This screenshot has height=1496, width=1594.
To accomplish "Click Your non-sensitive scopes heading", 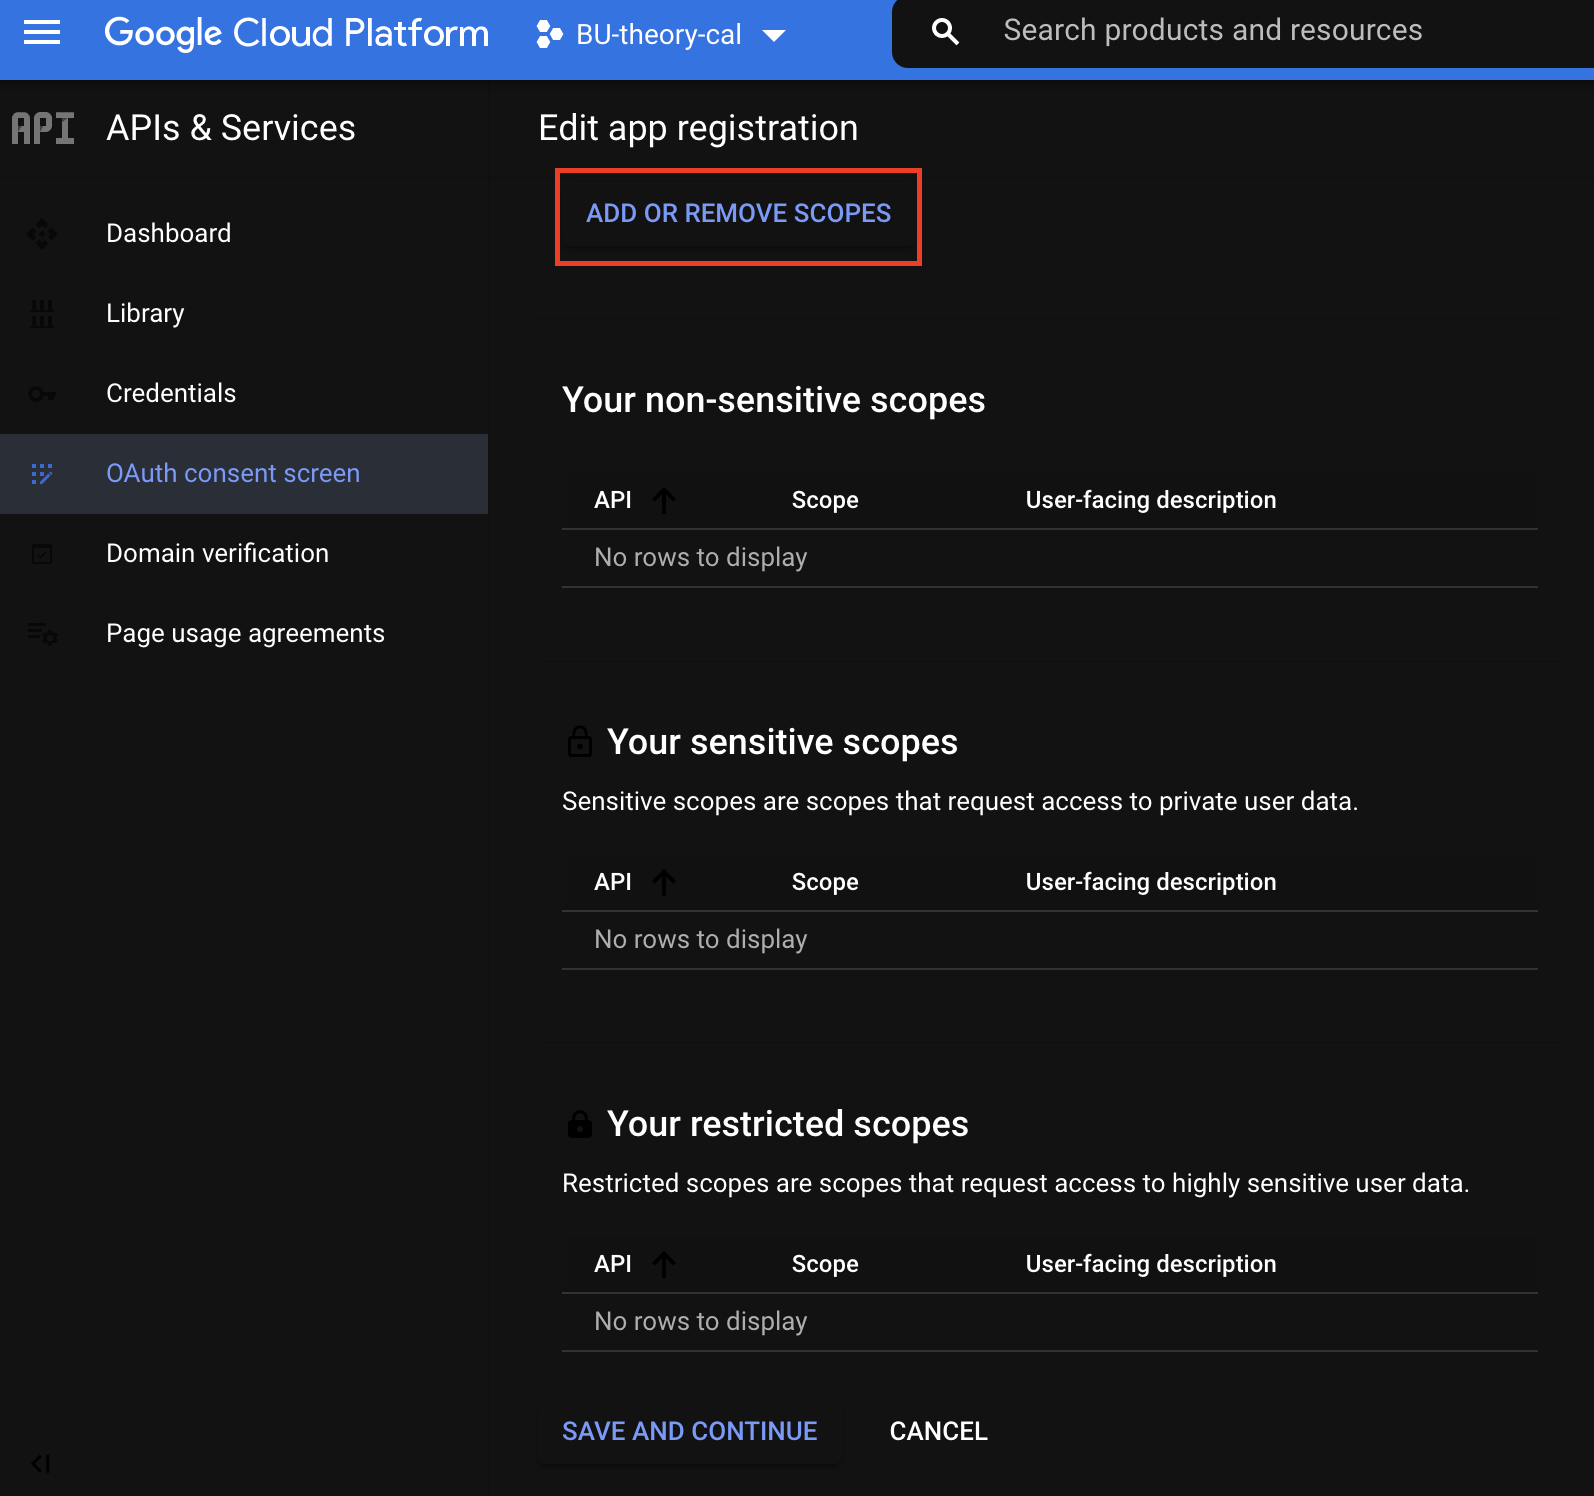I will pos(773,400).
